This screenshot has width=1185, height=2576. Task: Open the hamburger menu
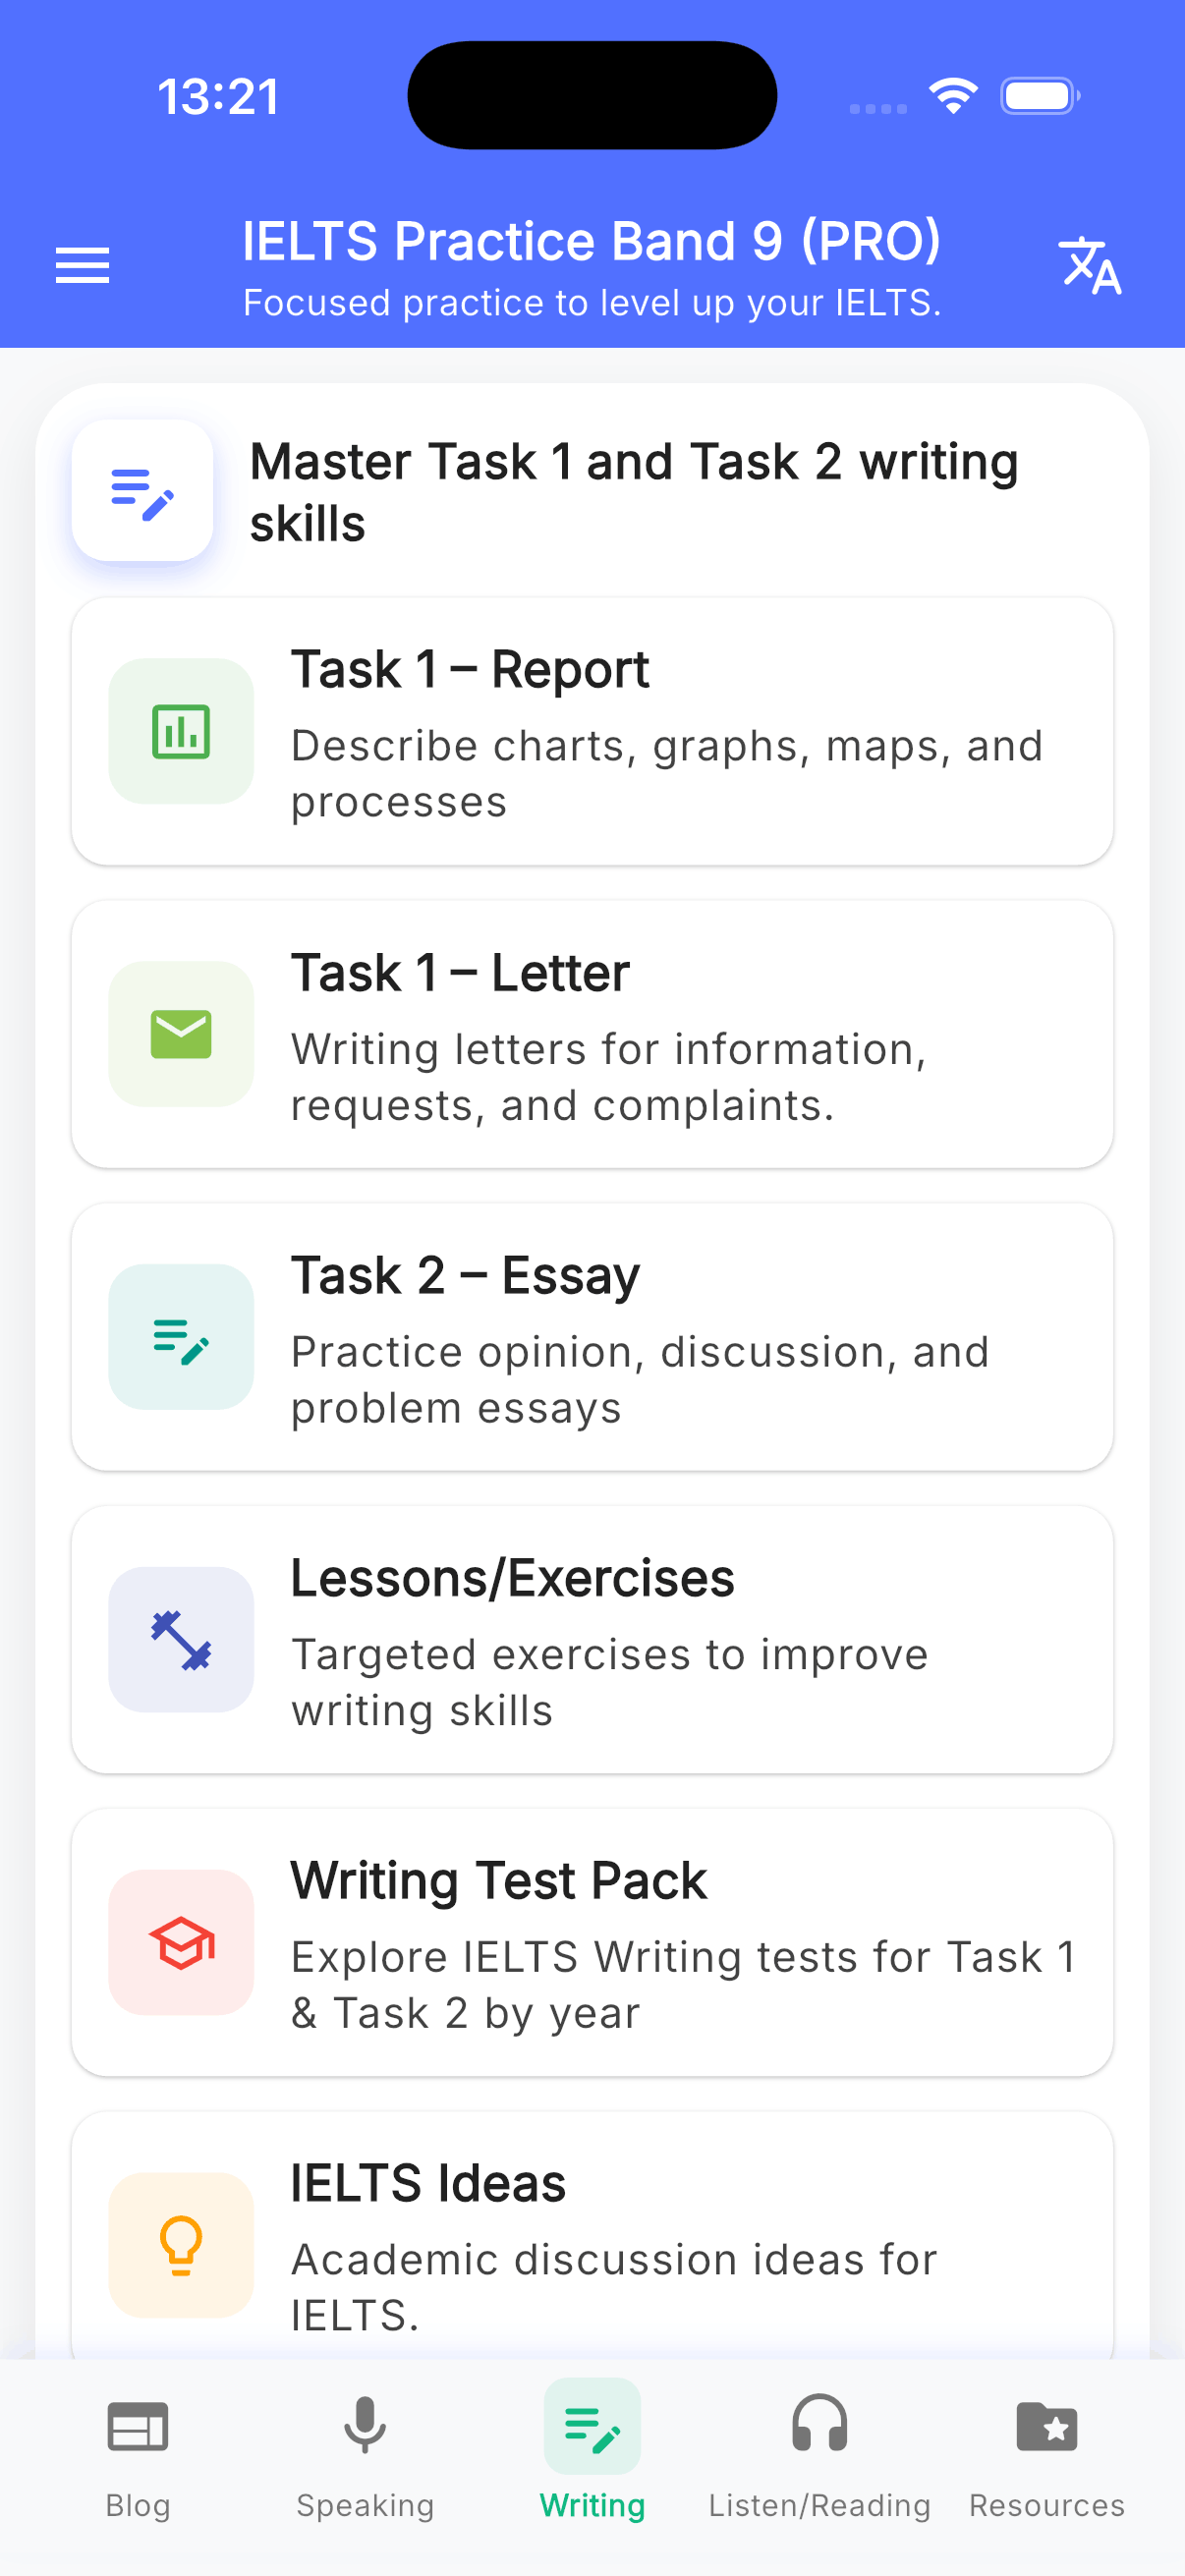point(81,265)
